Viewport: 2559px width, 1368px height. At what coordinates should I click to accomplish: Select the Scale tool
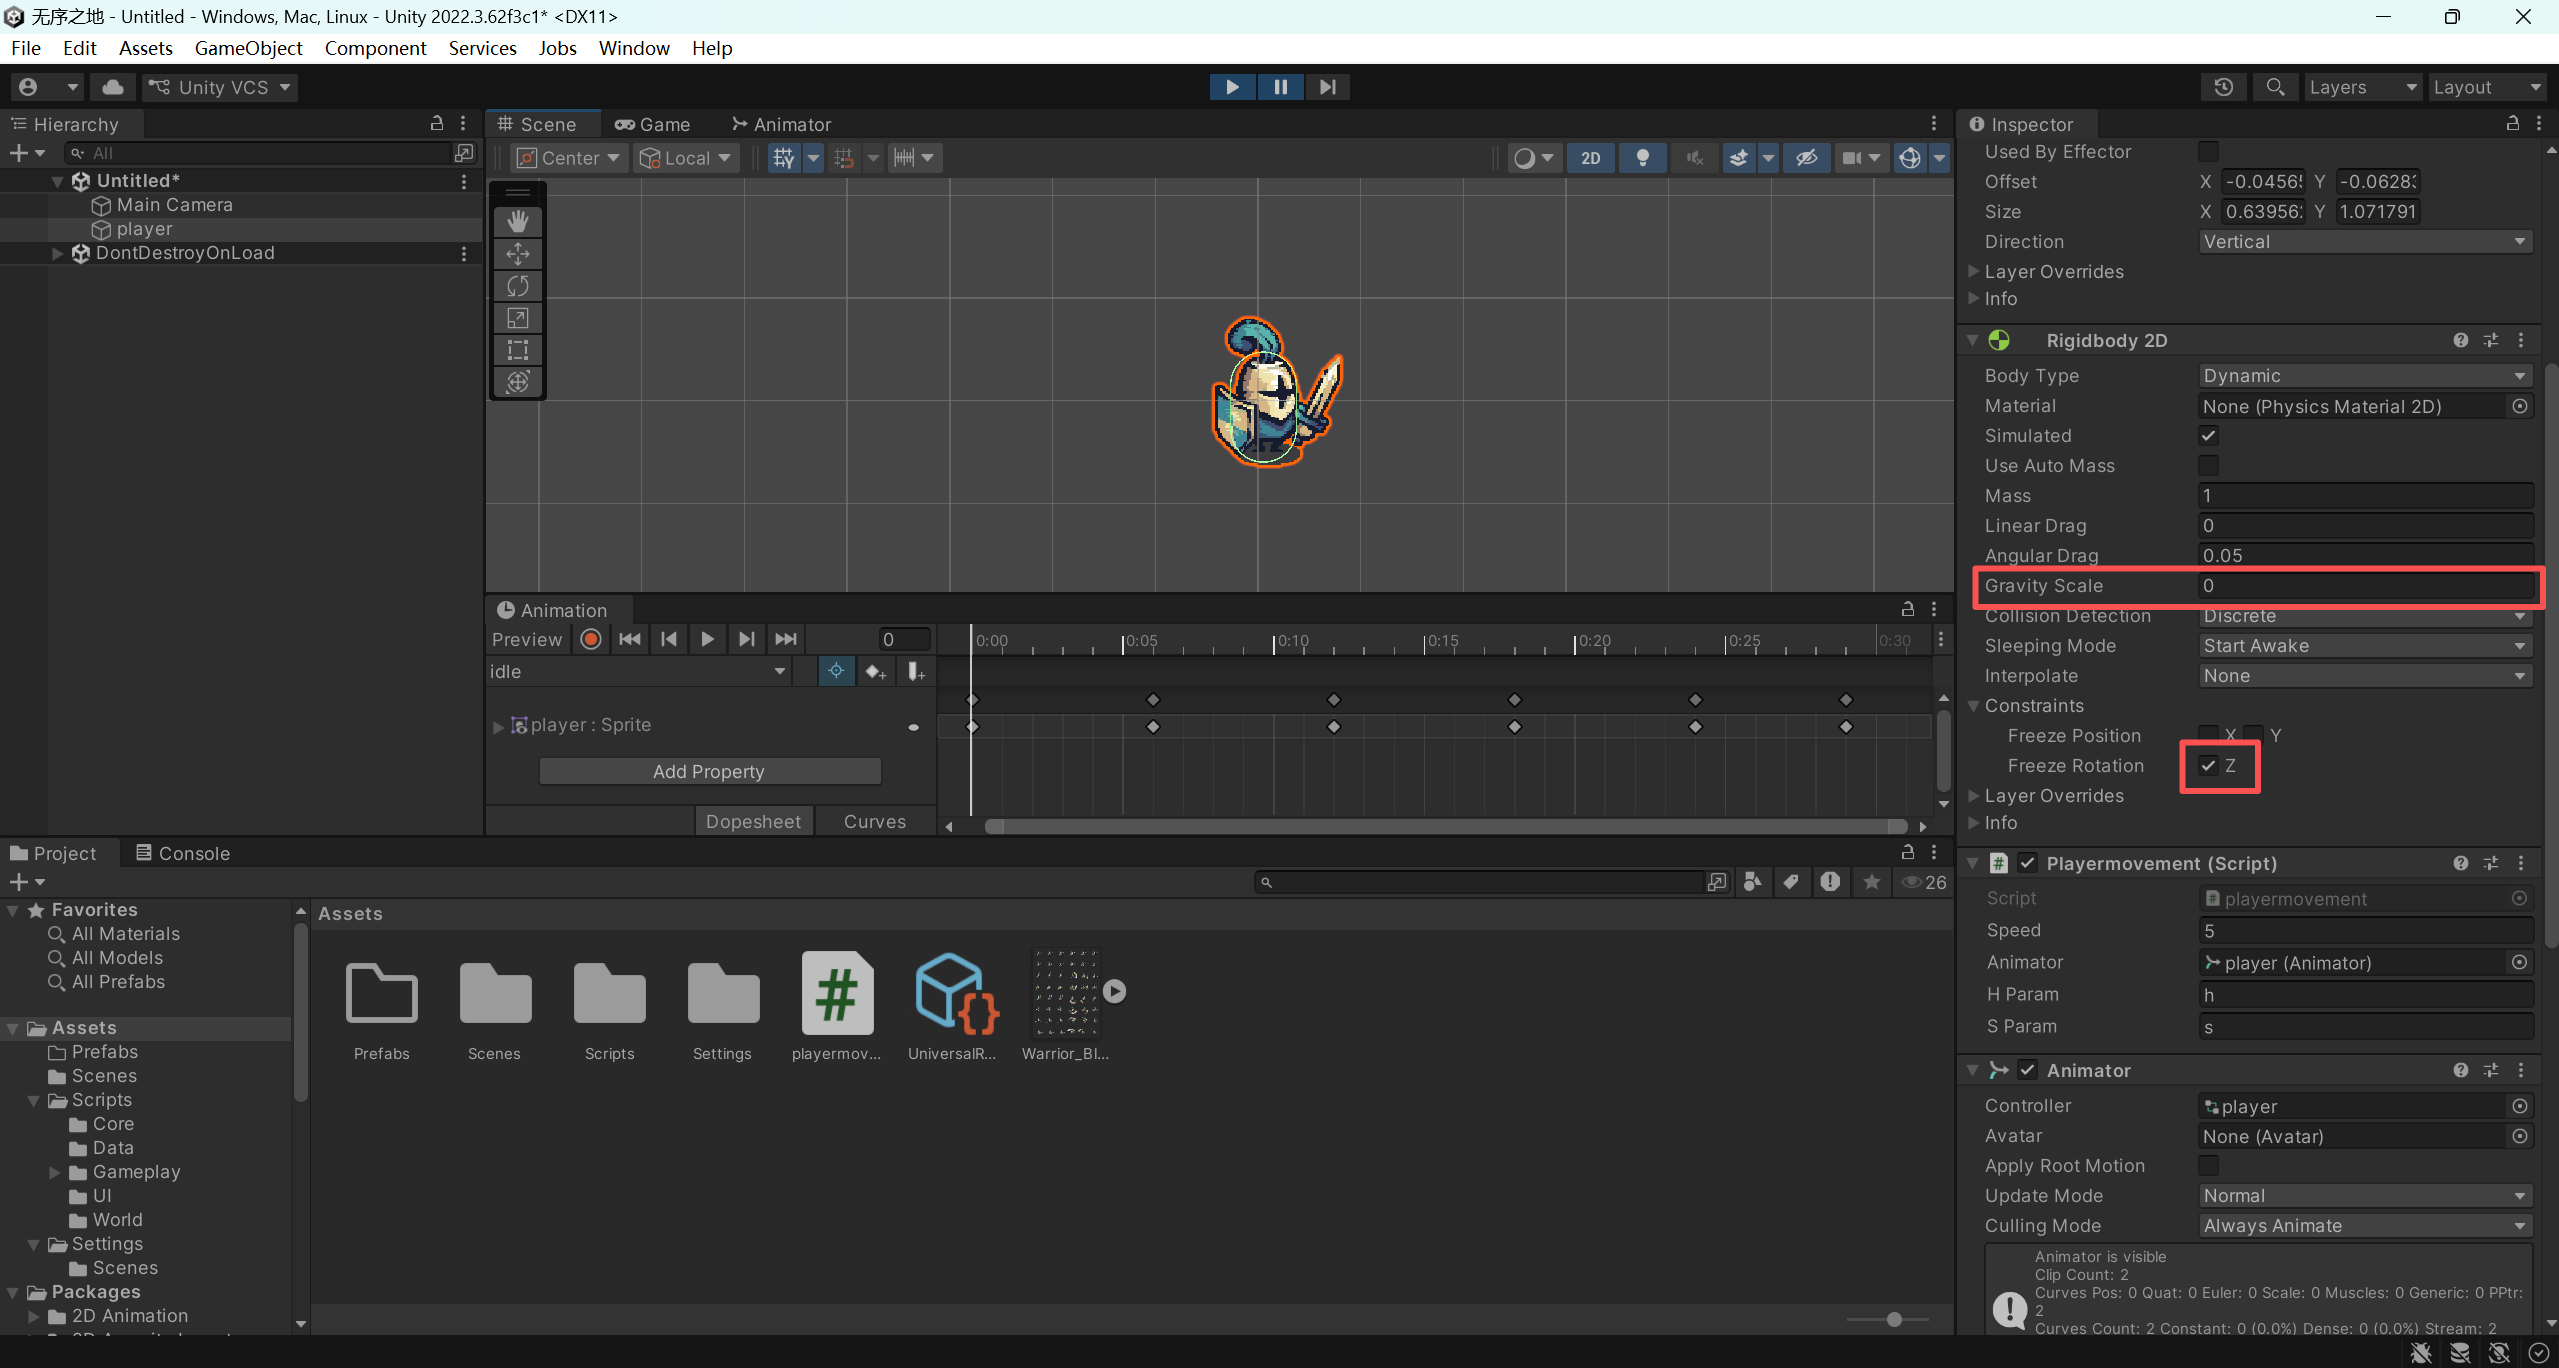point(518,318)
